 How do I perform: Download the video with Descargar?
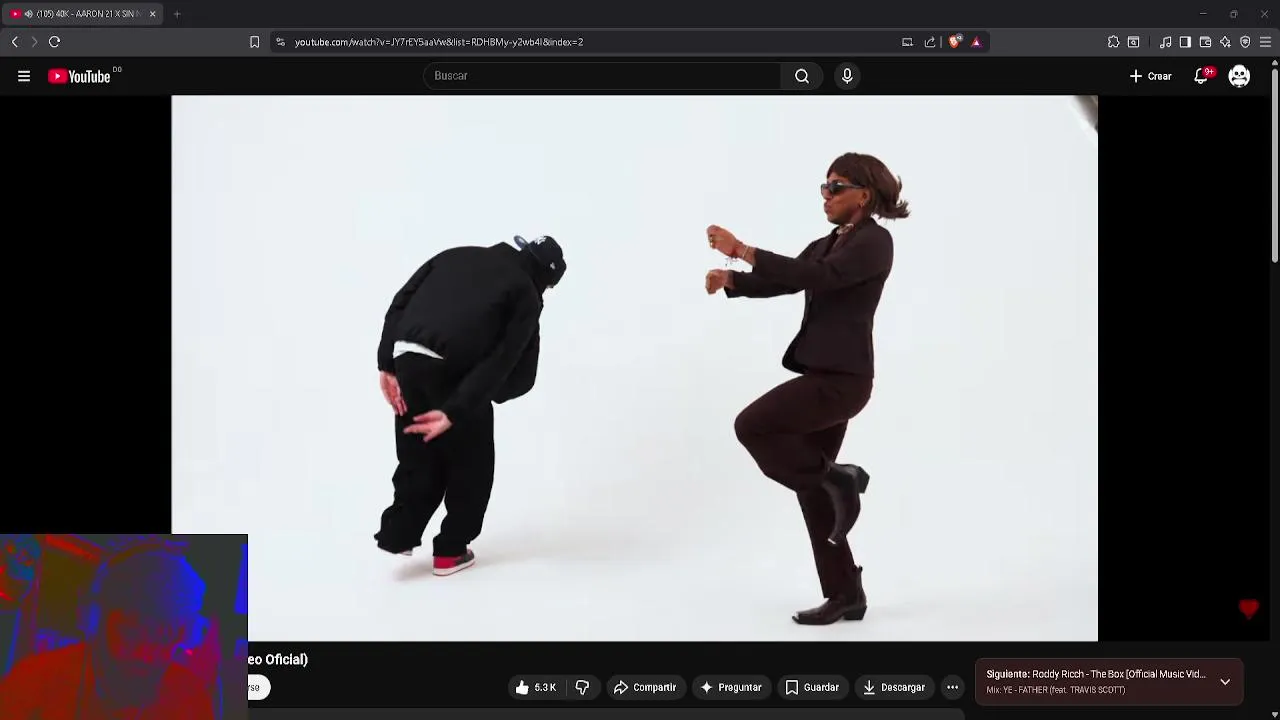[x=894, y=687]
